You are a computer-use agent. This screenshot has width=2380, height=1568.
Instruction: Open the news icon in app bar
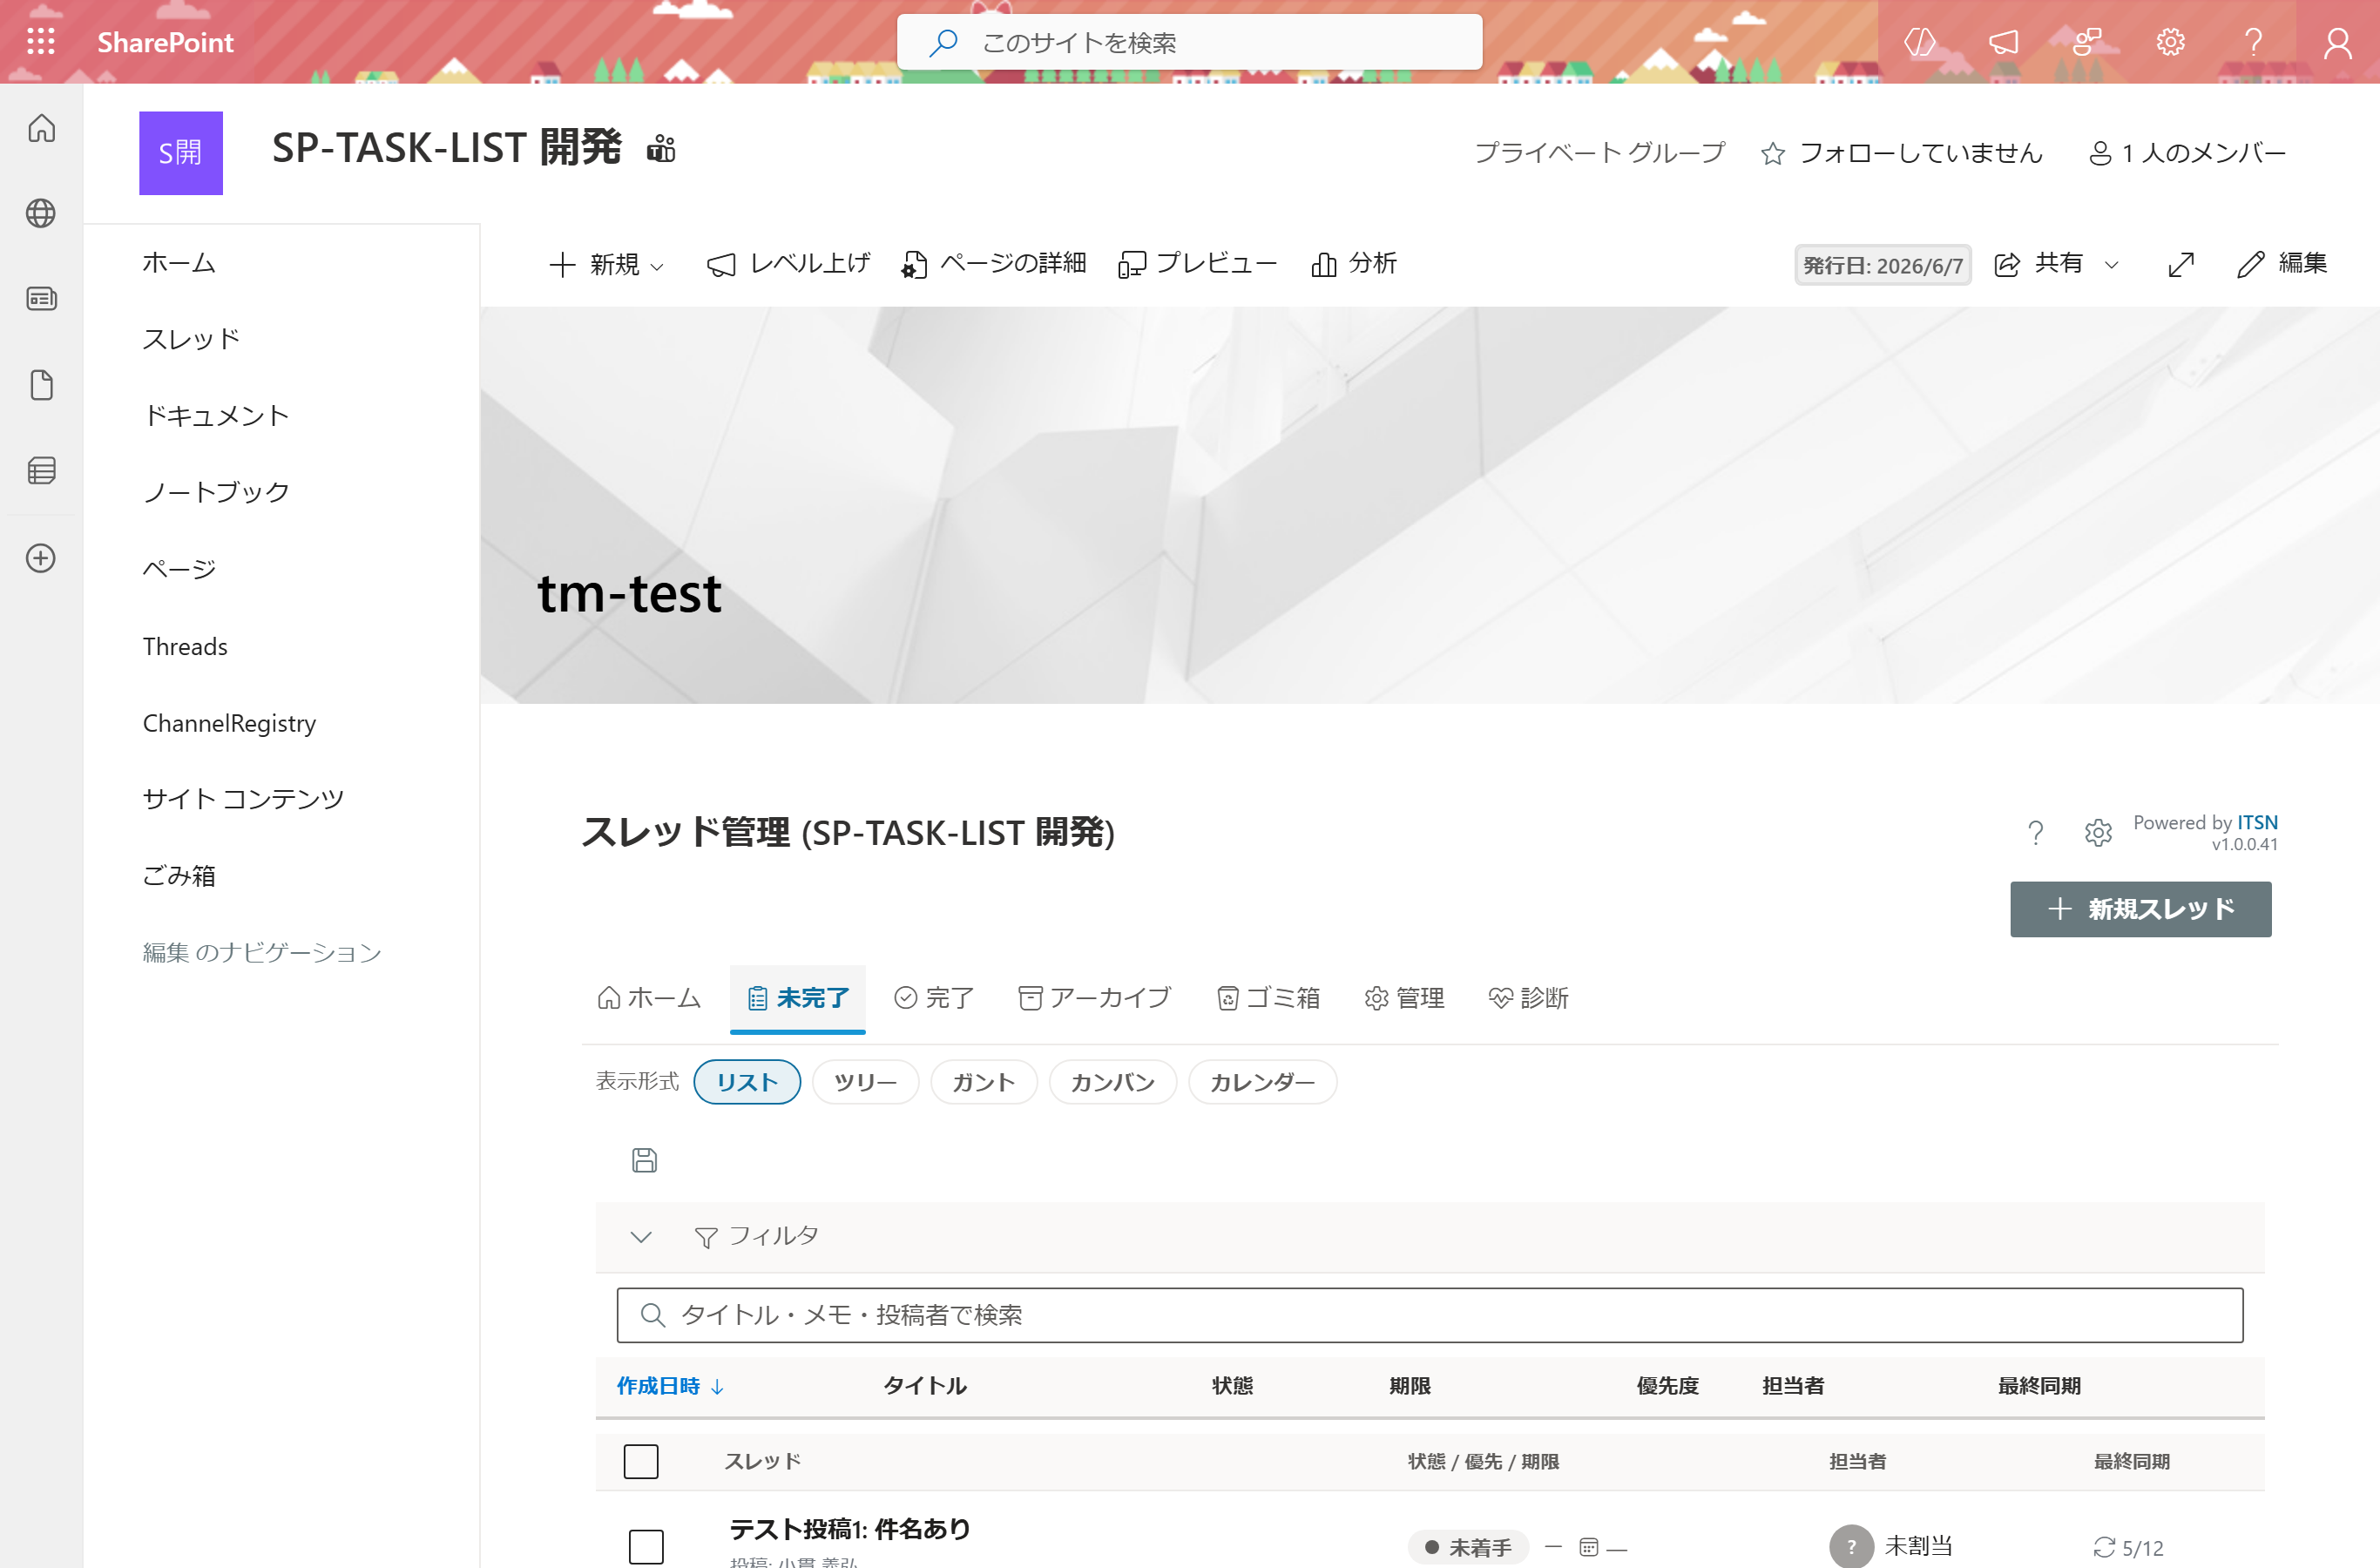[x=41, y=299]
